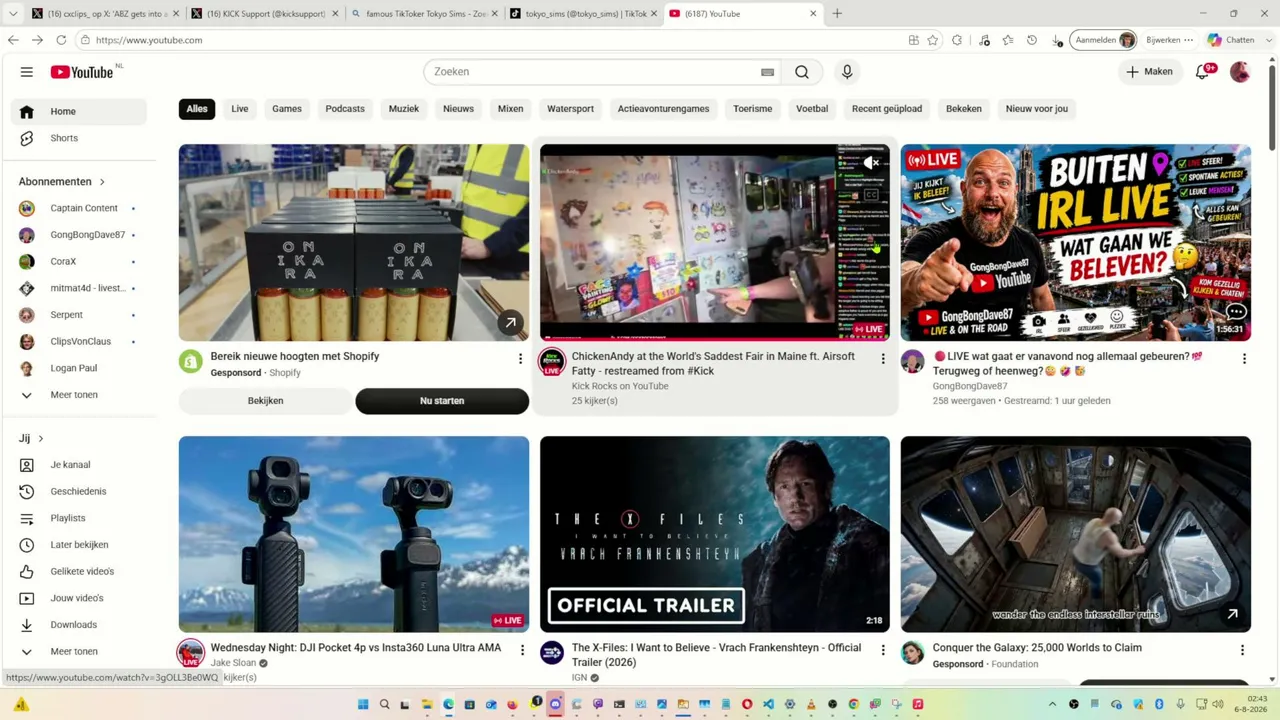
Task: Click Bekijken on the Shopify ad
Action: (x=265, y=401)
